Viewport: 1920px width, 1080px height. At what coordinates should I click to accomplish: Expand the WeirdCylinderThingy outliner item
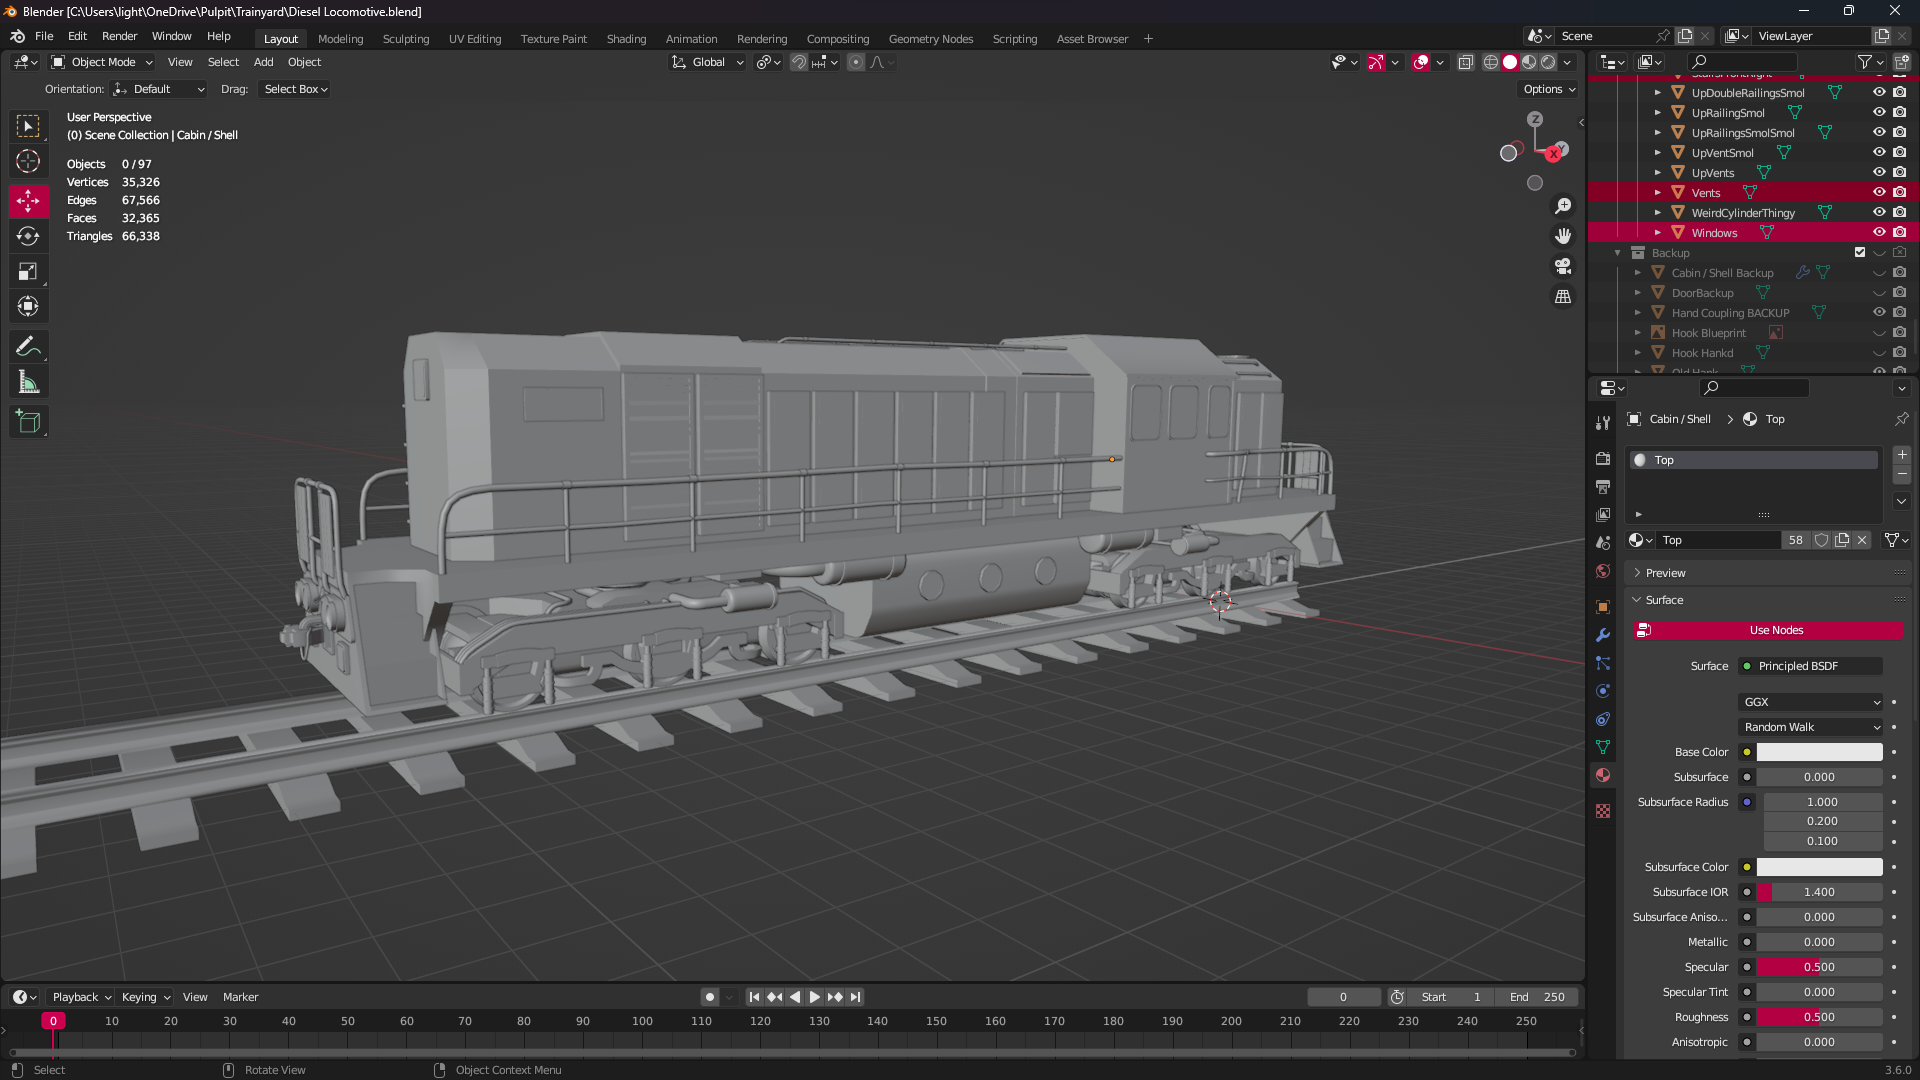point(1658,212)
